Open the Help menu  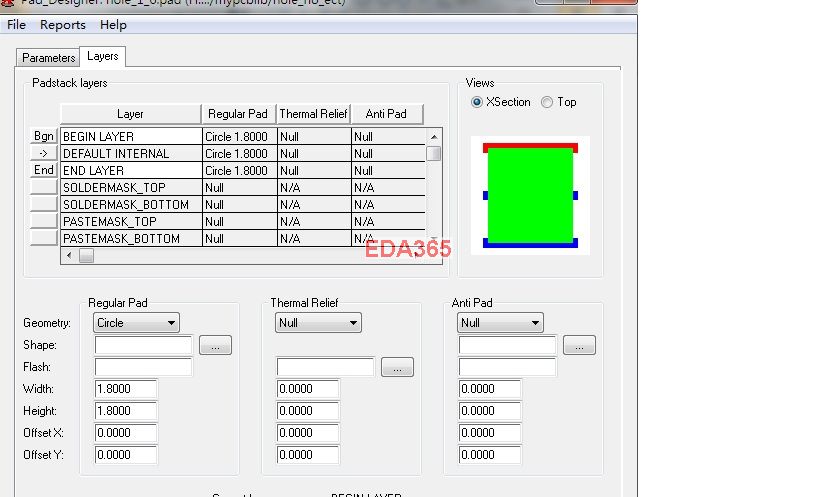coord(113,25)
